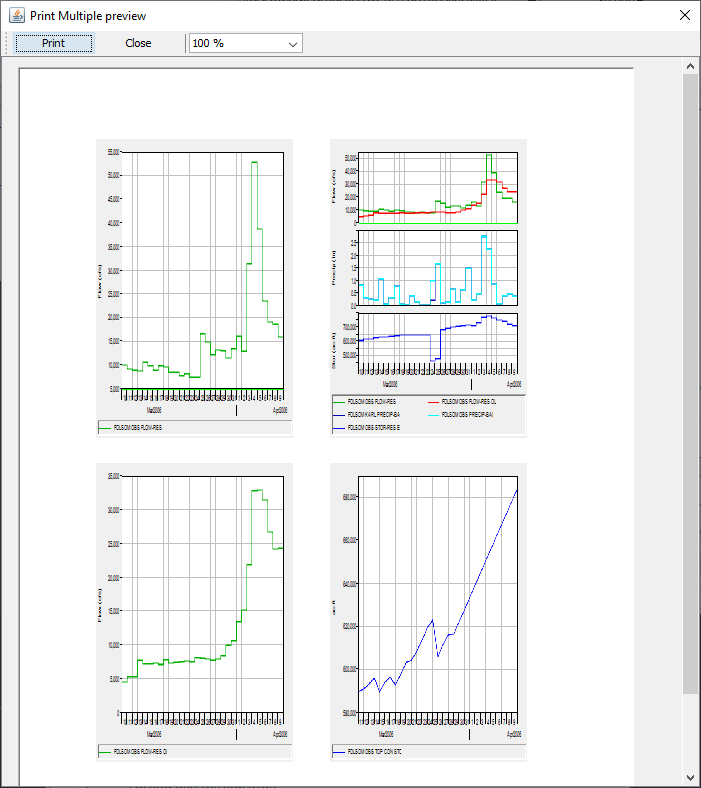Viewport: 701px width, 788px height.
Task: Click red FLOW-RES legend line in top-right plot
Action: tap(433, 402)
